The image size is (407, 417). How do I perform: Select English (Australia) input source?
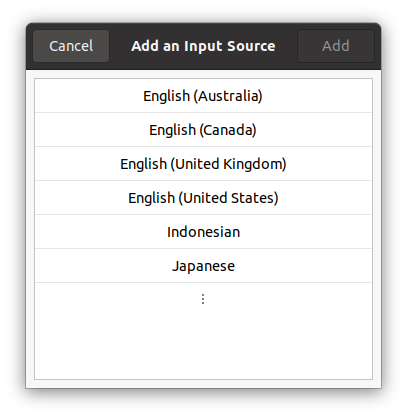pos(203,96)
